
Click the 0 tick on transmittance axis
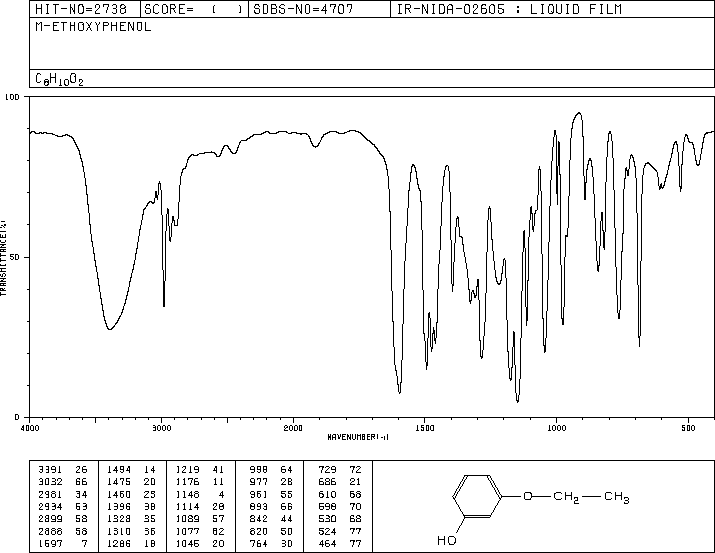tap(17, 417)
